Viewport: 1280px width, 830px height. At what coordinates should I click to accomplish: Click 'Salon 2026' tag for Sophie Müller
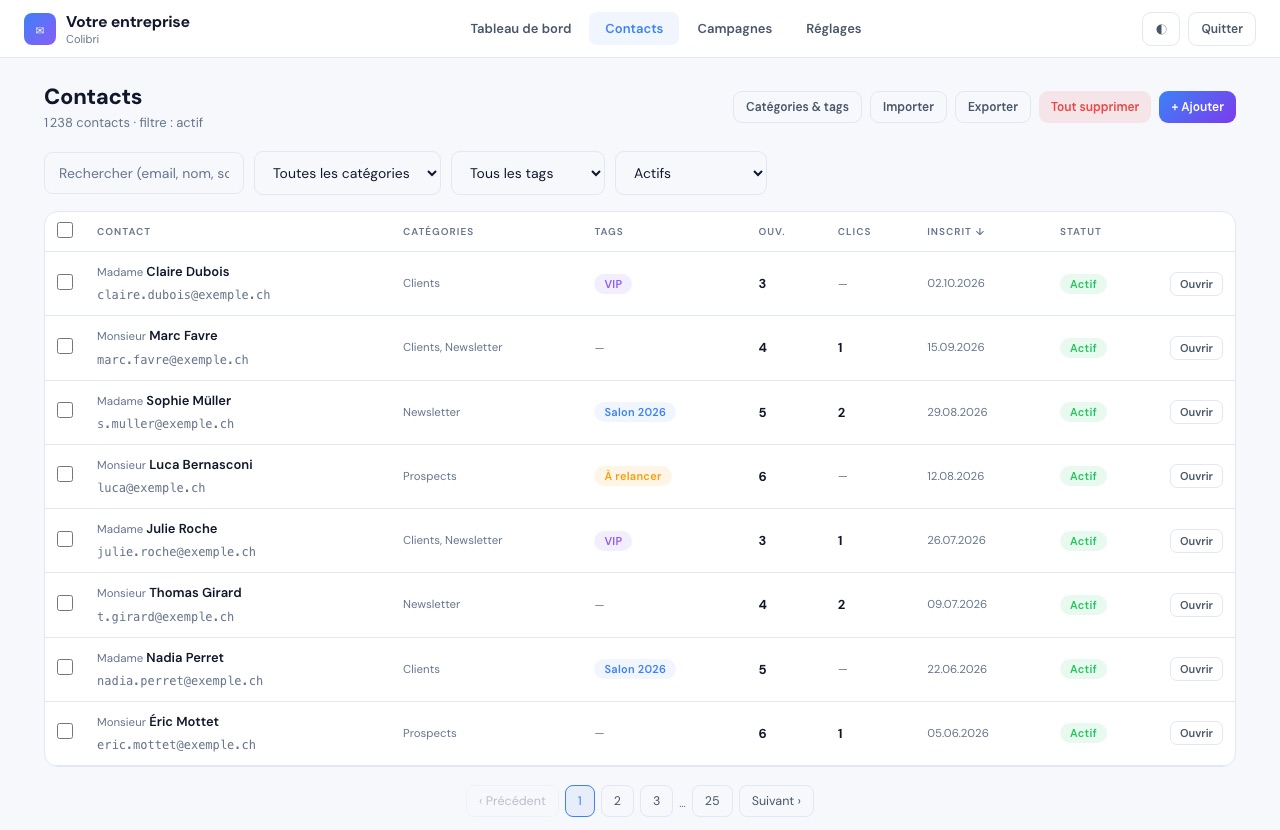[x=635, y=412]
